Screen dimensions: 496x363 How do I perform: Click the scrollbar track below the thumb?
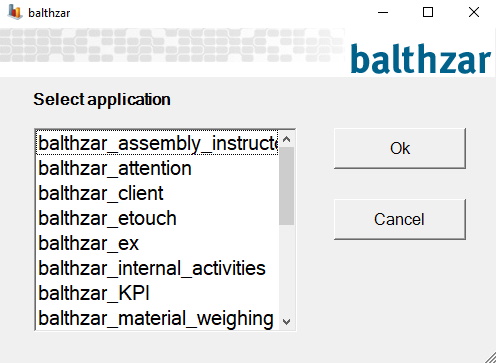[286, 269]
